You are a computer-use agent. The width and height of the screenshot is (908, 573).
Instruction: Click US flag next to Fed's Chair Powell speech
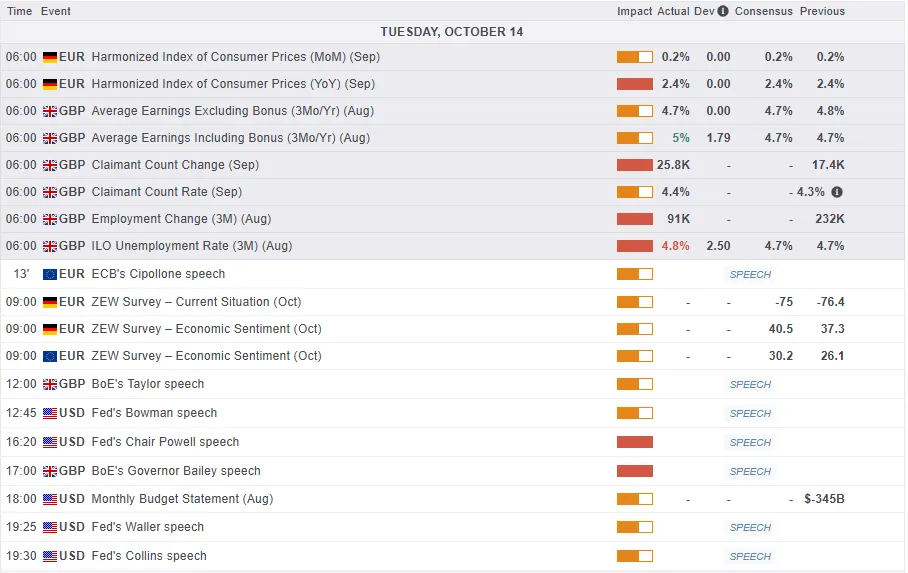(49, 442)
